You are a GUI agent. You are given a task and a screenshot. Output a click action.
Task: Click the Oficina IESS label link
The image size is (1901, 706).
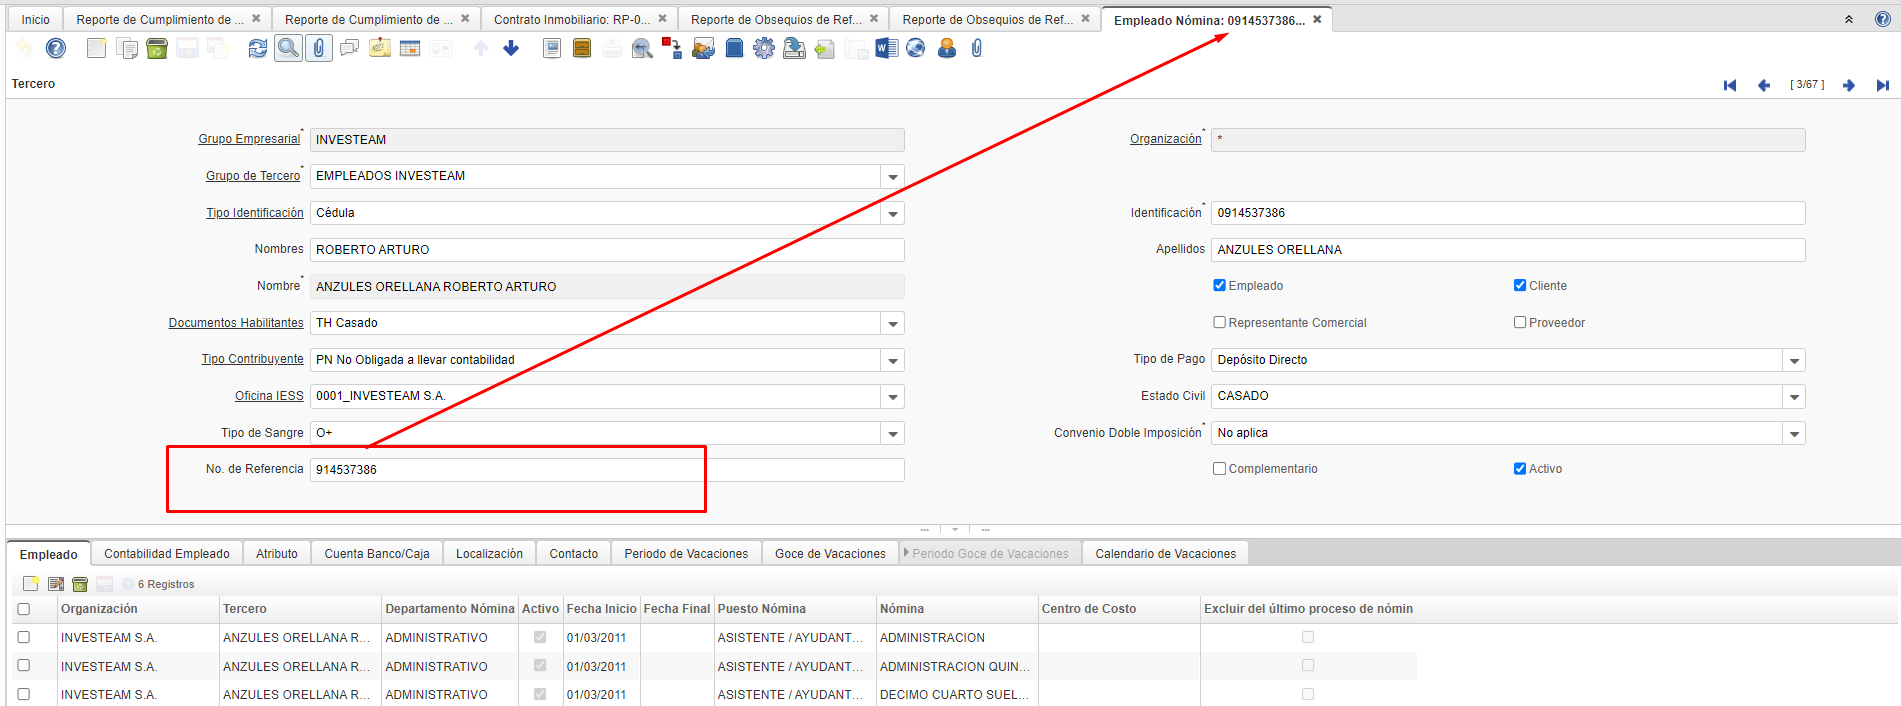(x=269, y=396)
